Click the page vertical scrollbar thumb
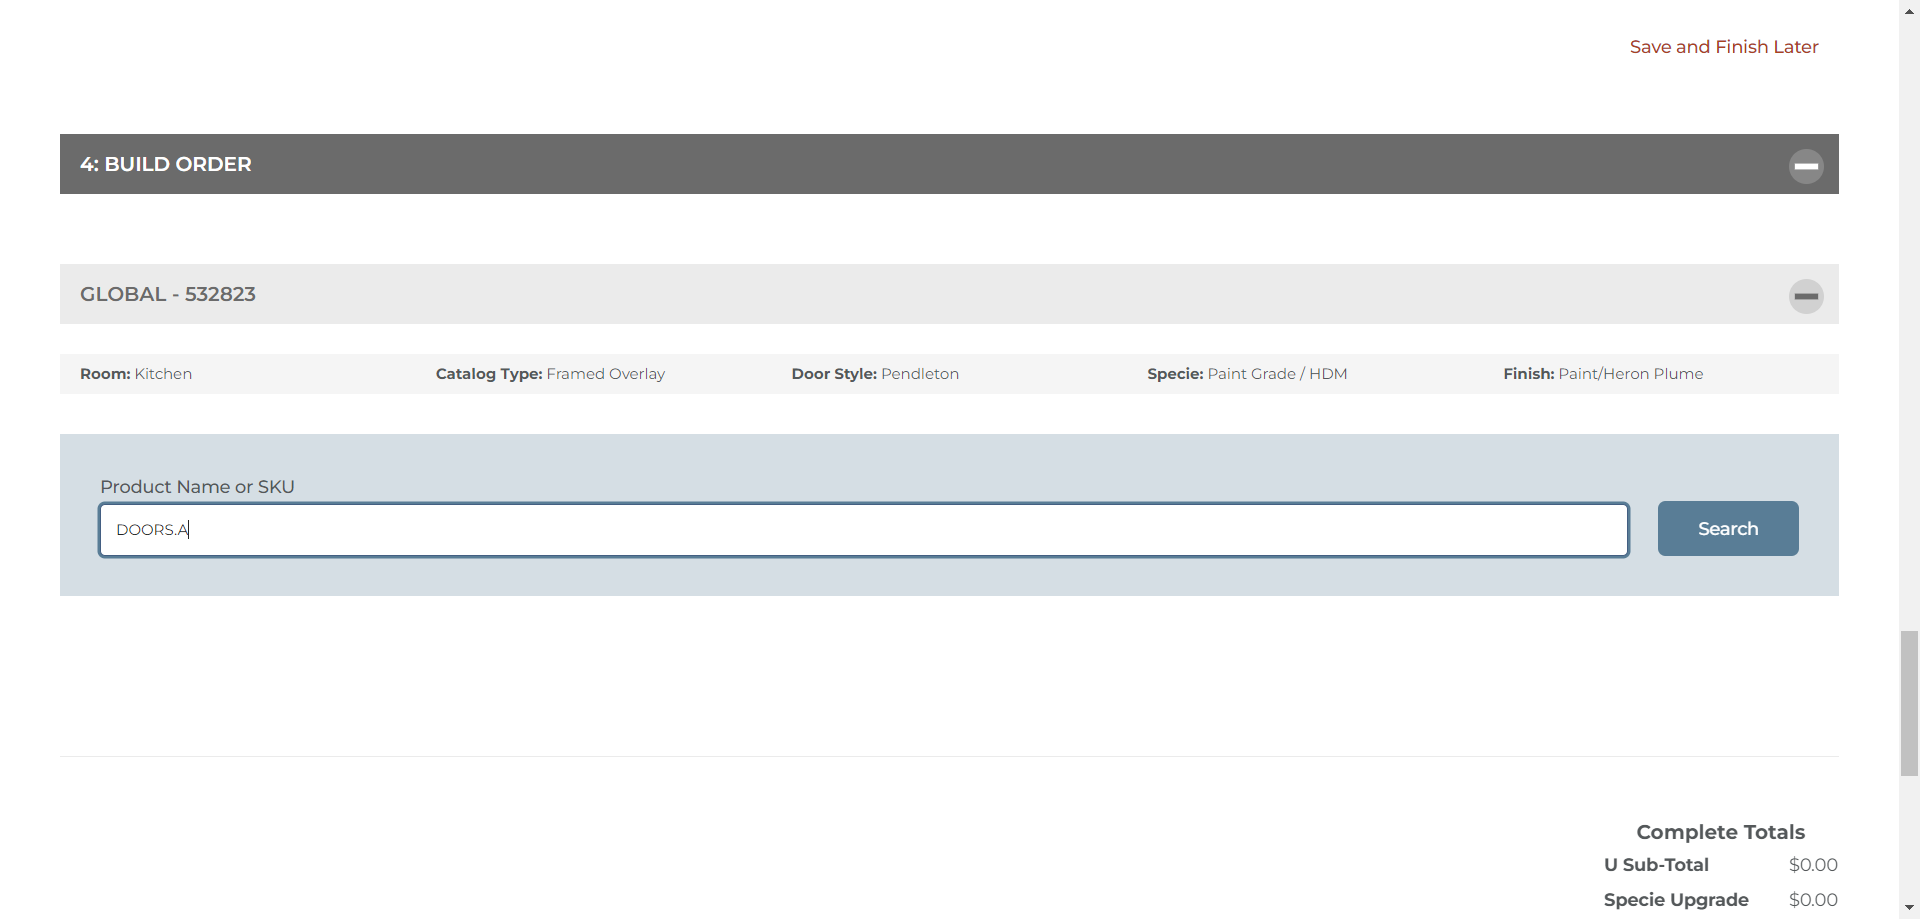The image size is (1920, 919). click(x=1909, y=703)
